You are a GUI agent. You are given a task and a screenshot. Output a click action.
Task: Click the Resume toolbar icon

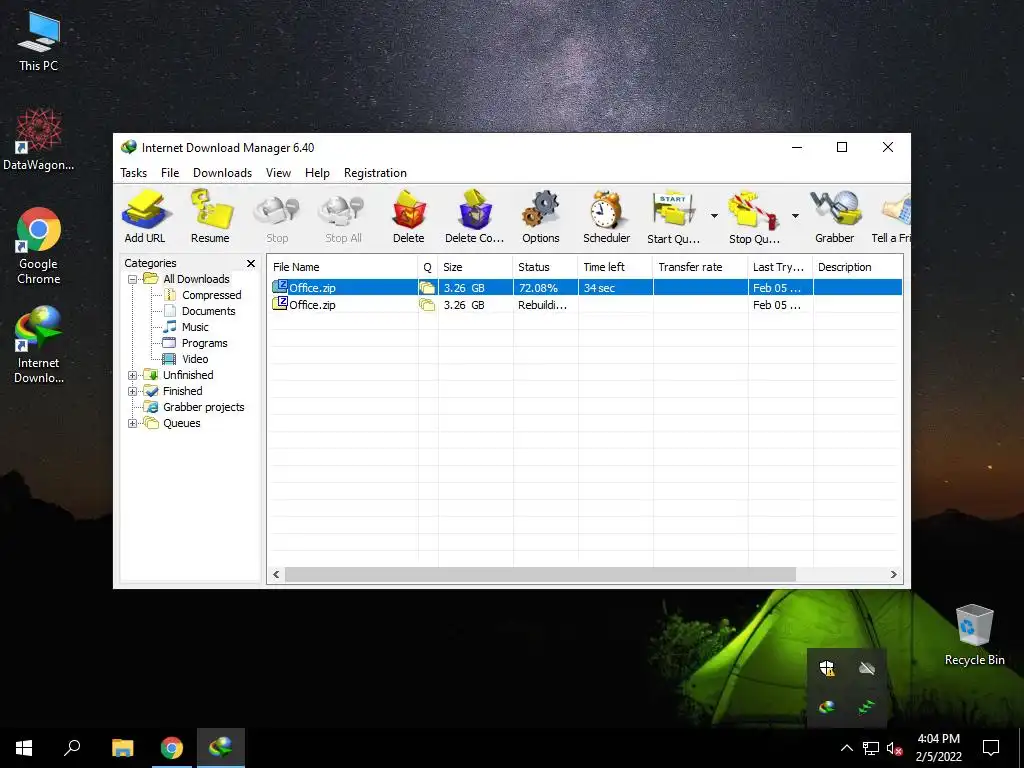pyautogui.click(x=210, y=216)
